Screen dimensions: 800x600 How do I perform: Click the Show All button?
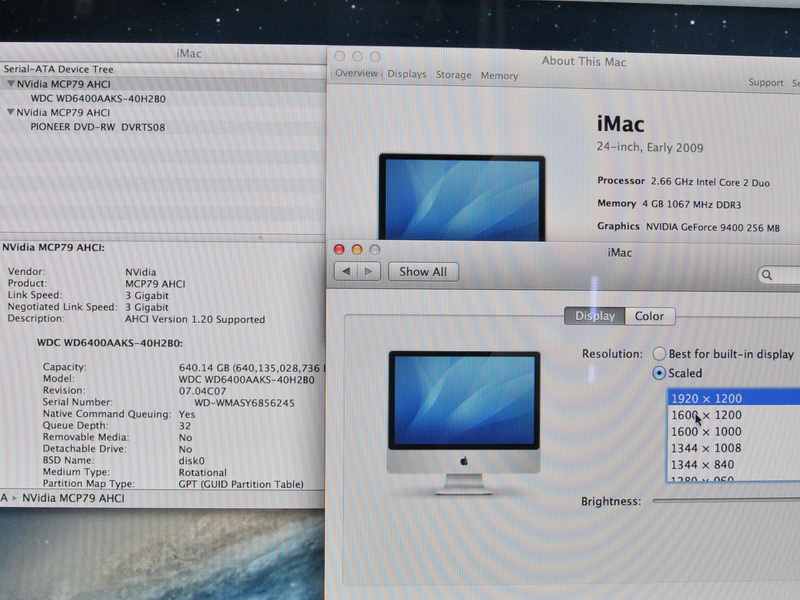[x=423, y=272]
